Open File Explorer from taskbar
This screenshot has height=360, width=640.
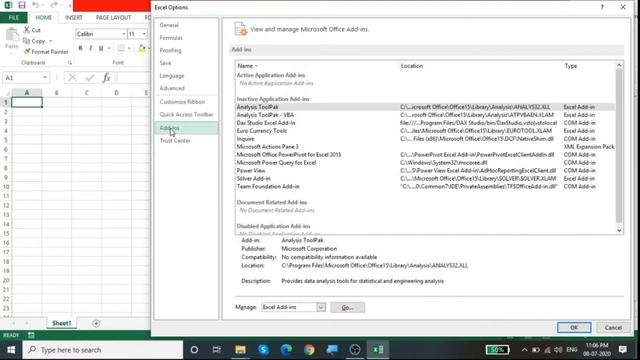point(240,350)
